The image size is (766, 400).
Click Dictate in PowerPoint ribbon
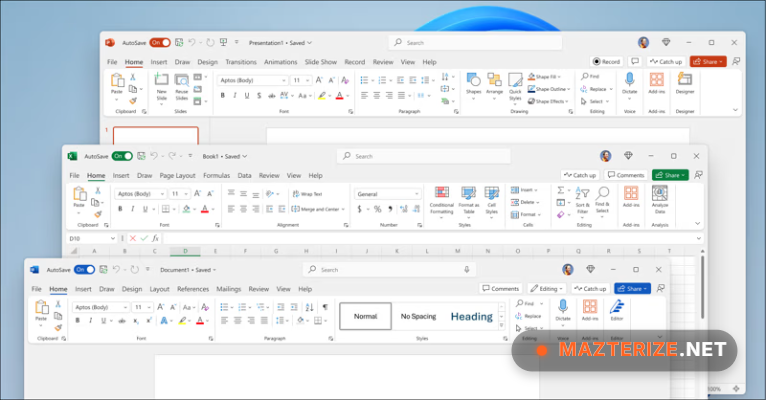630,84
